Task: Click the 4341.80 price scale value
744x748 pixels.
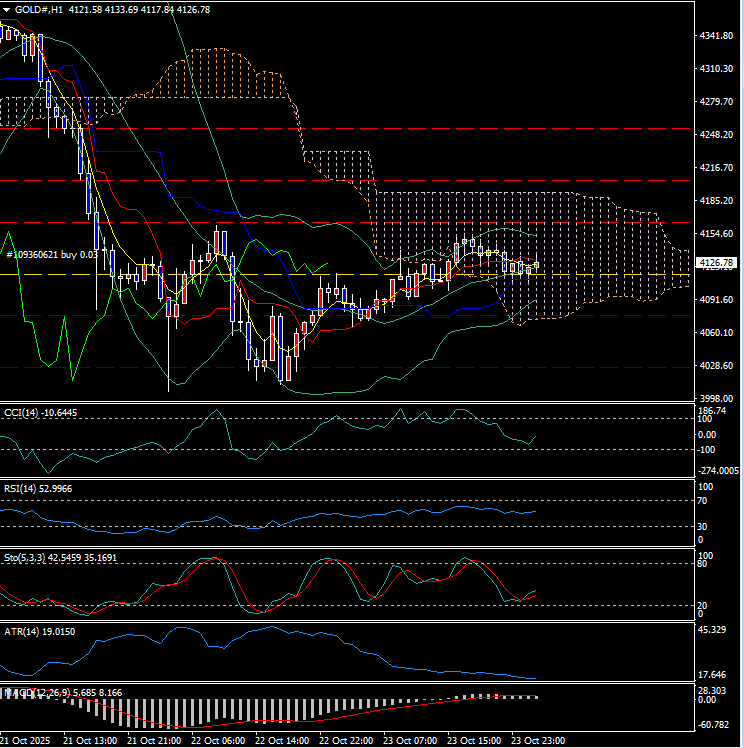Action: (x=716, y=36)
